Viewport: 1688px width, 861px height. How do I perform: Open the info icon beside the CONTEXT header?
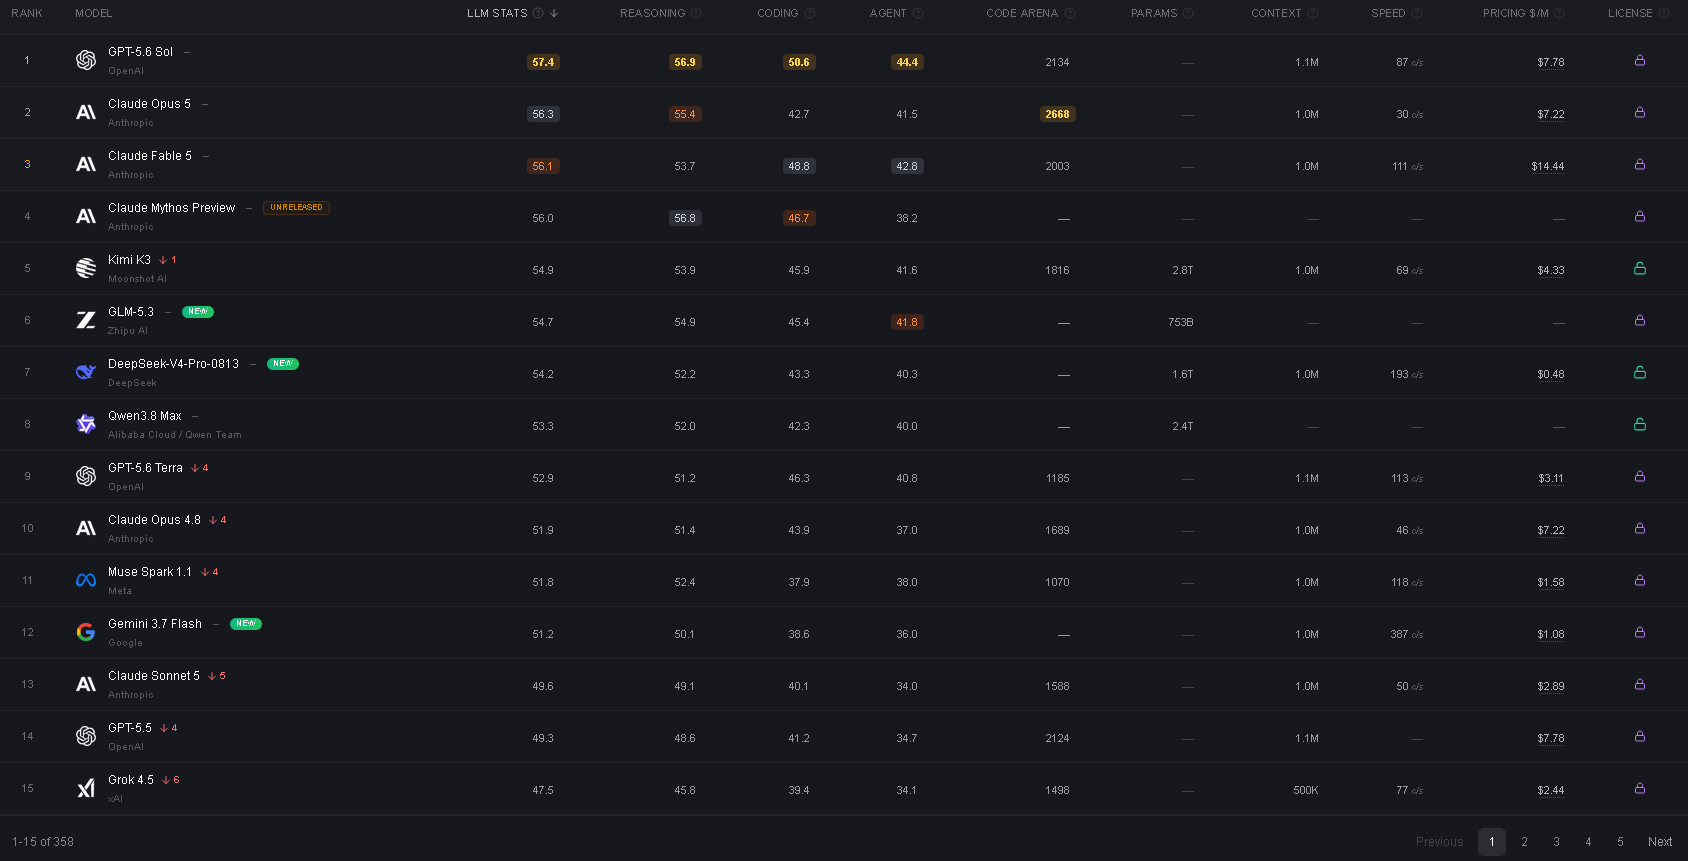pyautogui.click(x=1313, y=13)
